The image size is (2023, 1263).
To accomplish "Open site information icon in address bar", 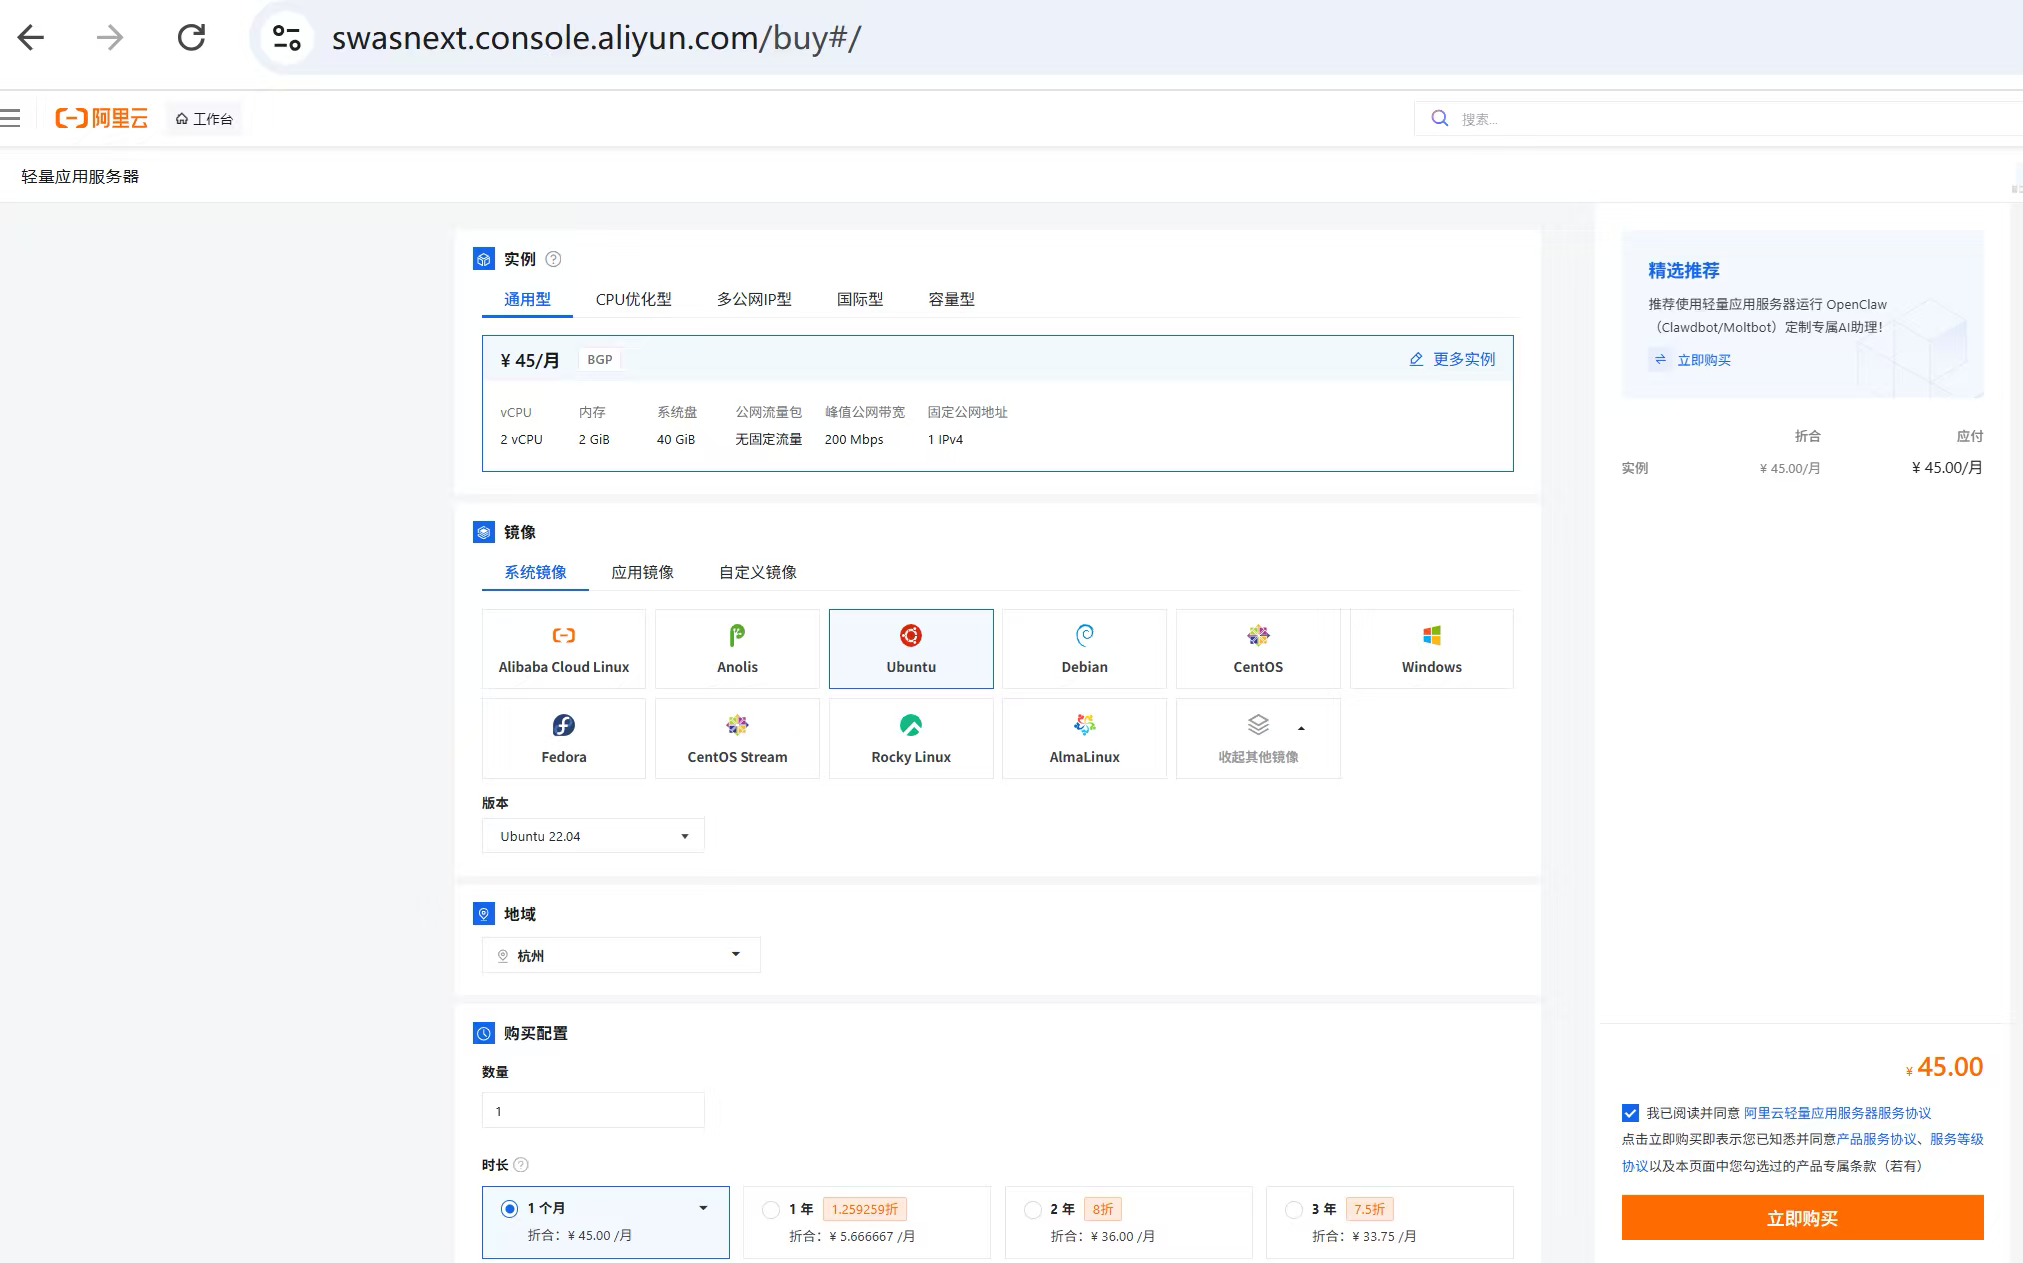I will click(287, 38).
